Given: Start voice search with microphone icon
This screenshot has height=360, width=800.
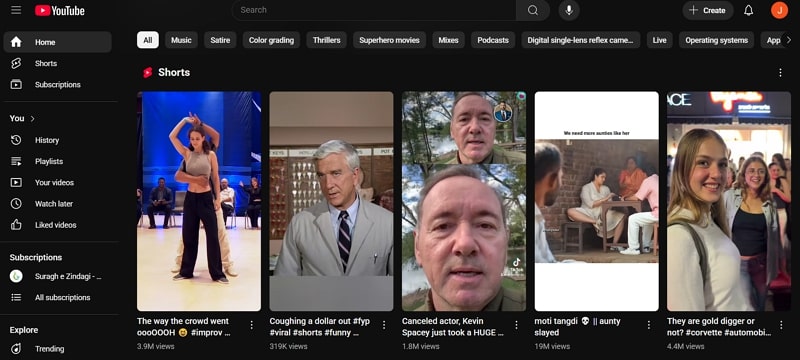Looking at the screenshot, I should tap(569, 10).
